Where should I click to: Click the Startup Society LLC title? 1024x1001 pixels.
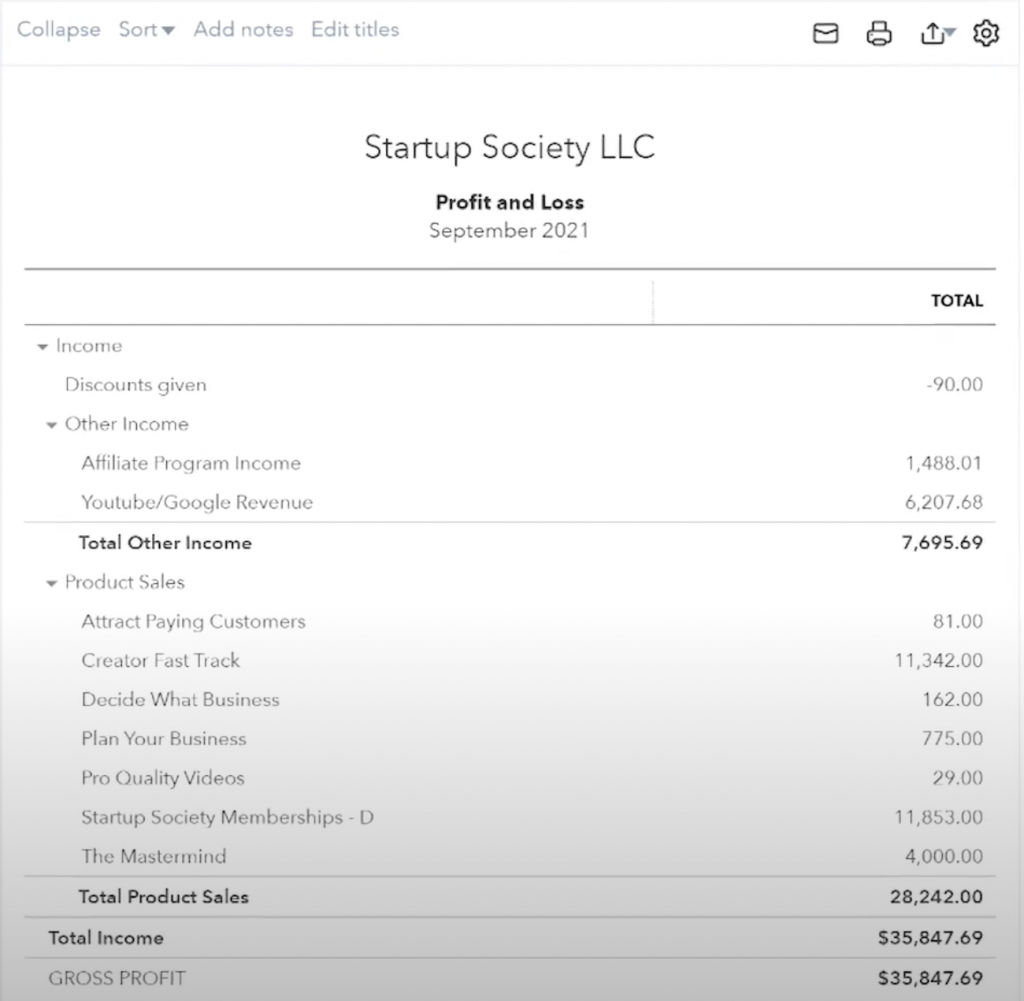coord(509,148)
